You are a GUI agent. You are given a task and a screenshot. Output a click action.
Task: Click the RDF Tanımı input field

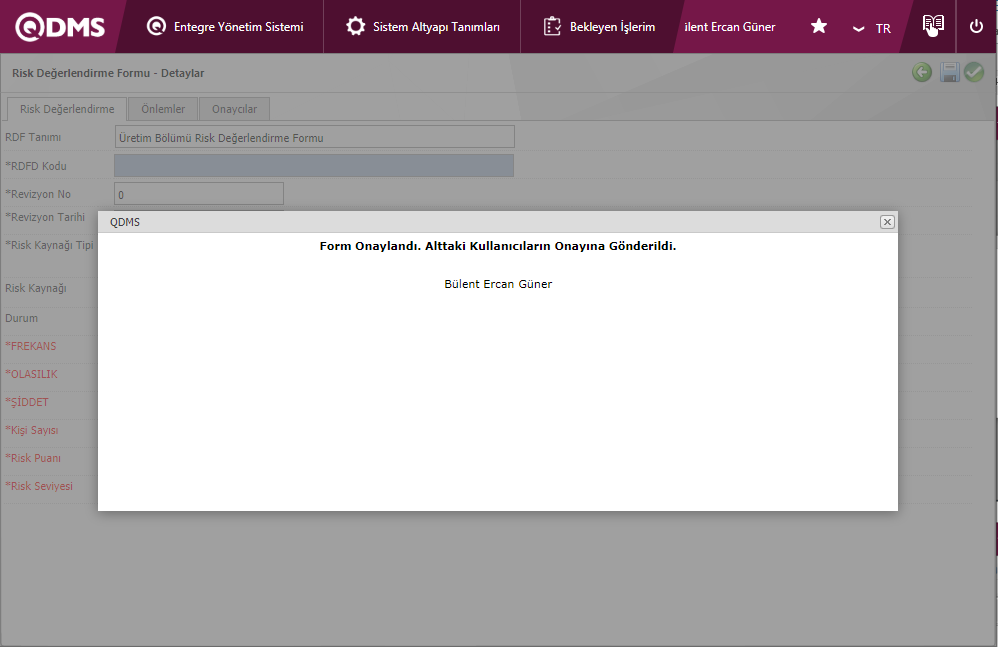click(x=314, y=137)
